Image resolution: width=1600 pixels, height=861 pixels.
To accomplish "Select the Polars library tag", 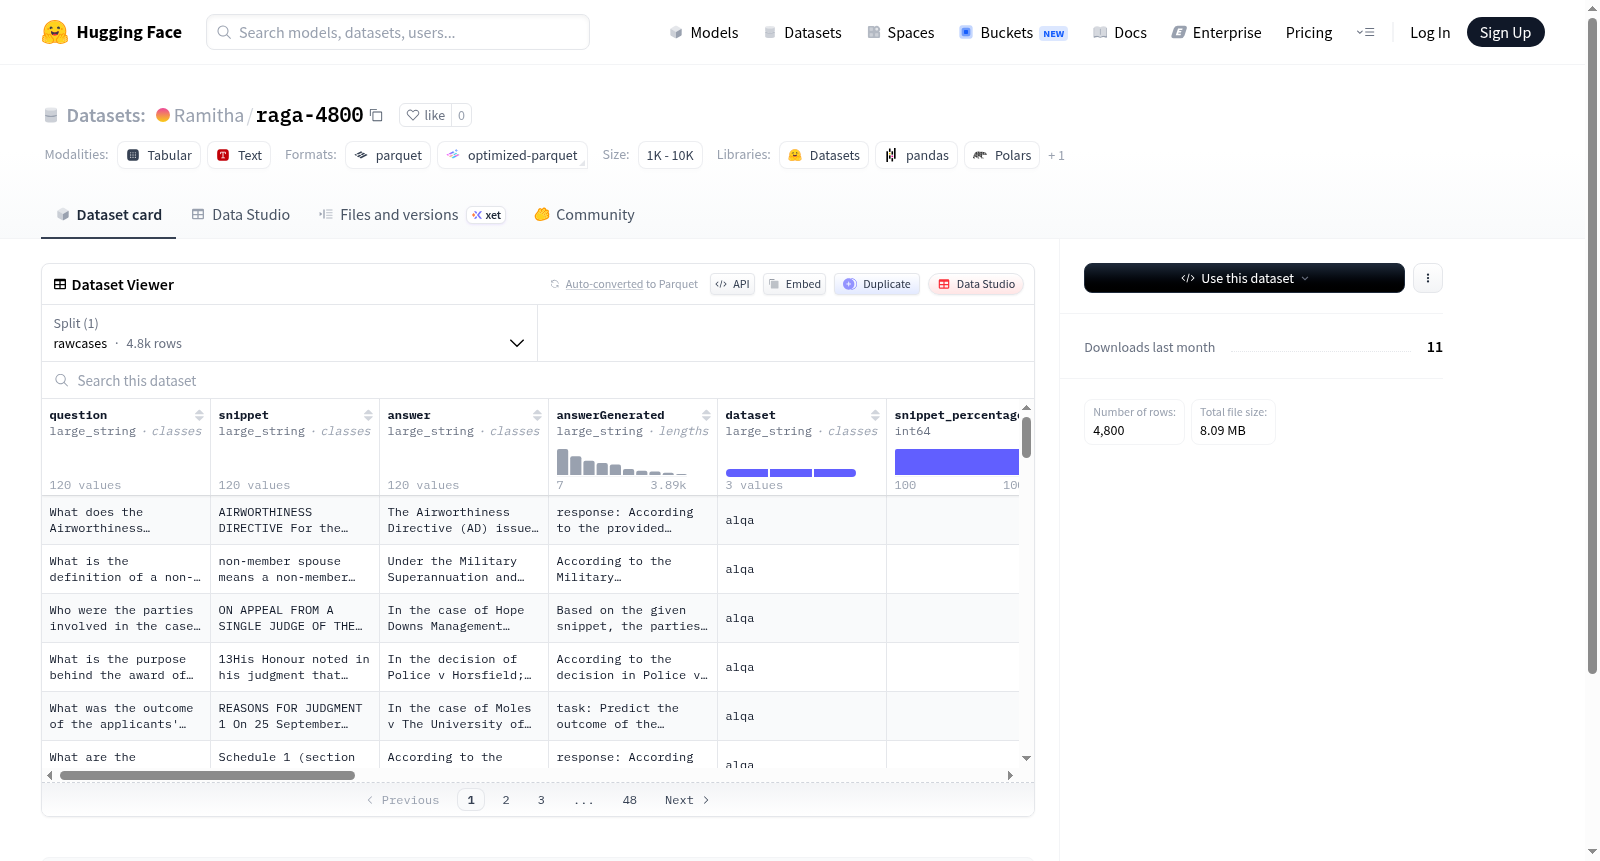I will [x=1002, y=155].
